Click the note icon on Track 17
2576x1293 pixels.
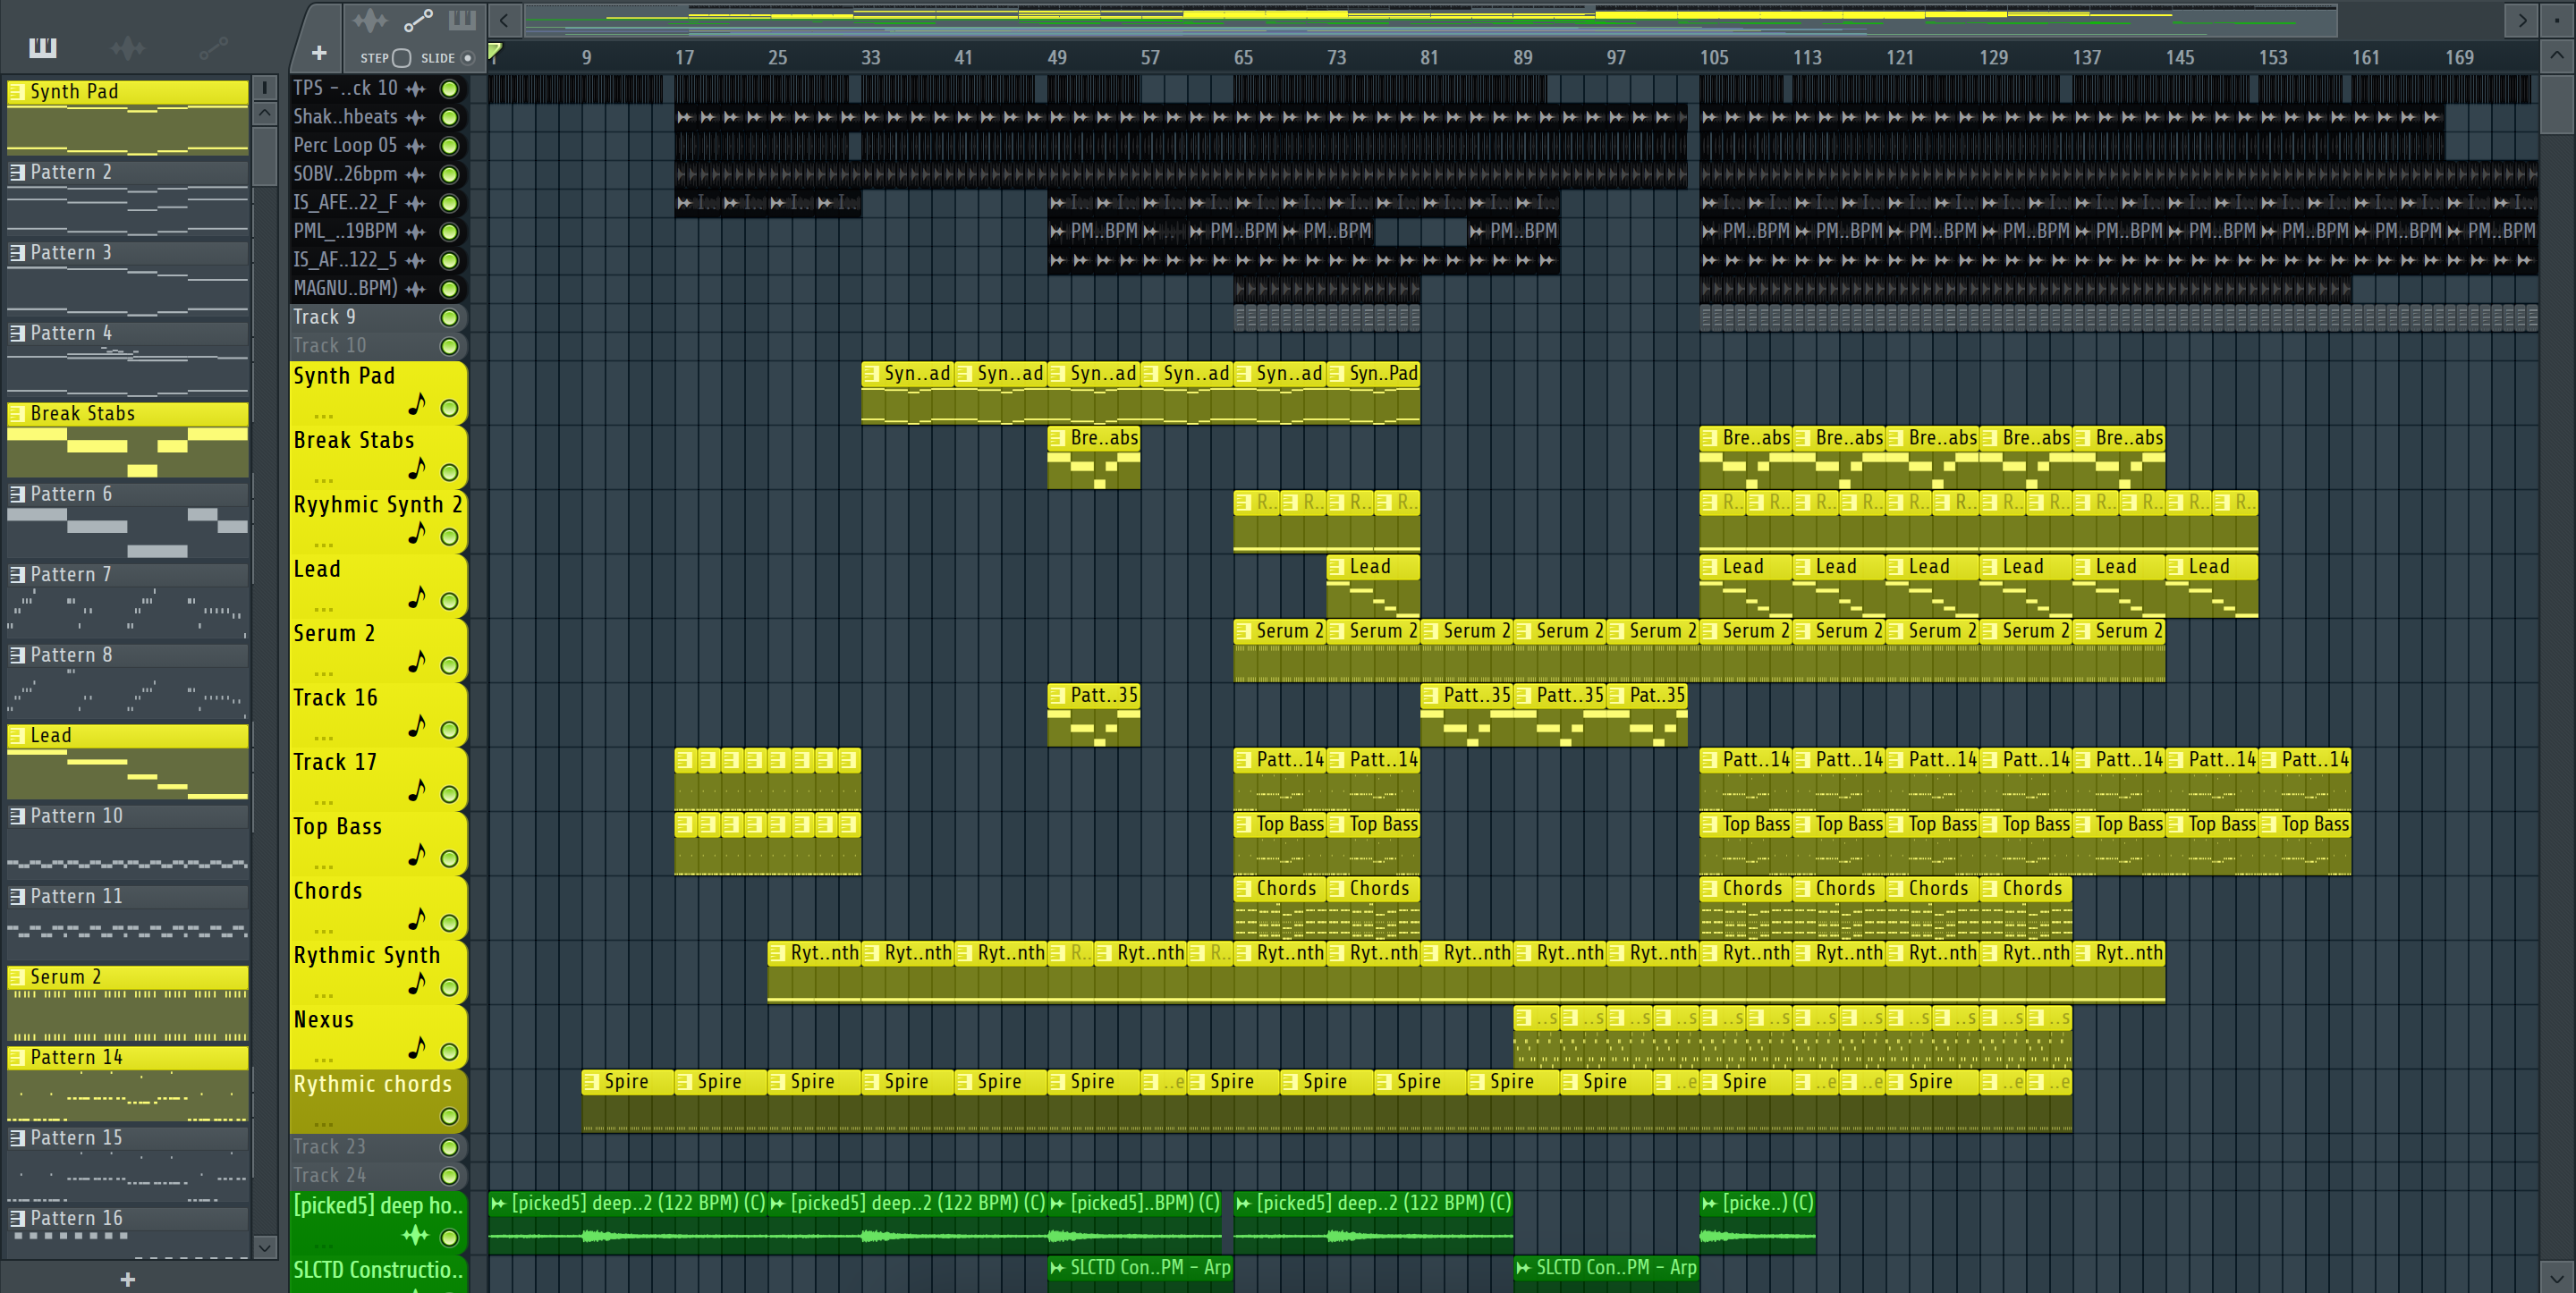(417, 790)
